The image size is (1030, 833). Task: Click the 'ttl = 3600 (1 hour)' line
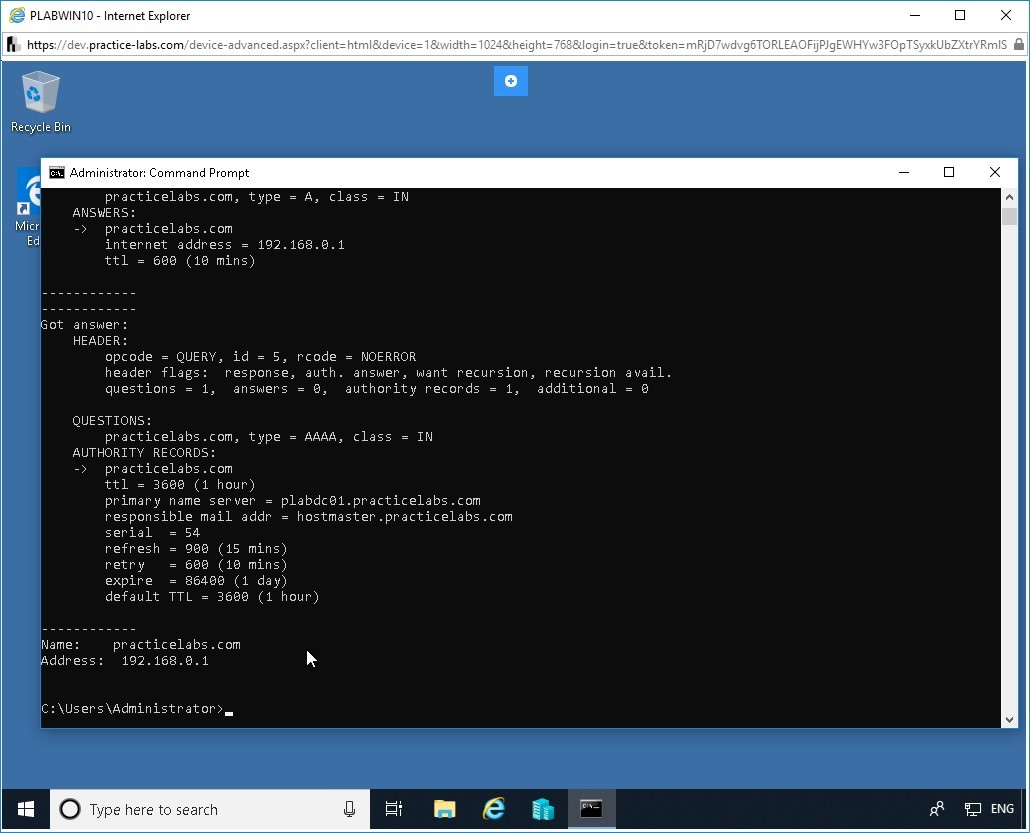[x=179, y=485]
